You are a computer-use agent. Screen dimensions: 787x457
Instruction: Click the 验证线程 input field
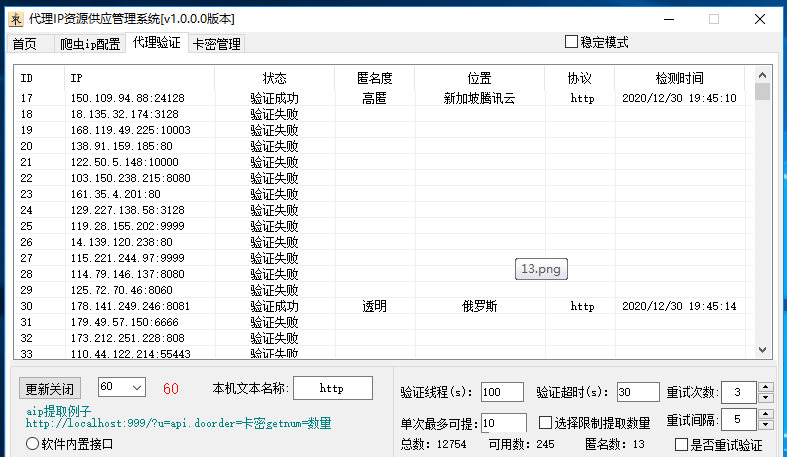tap(502, 392)
